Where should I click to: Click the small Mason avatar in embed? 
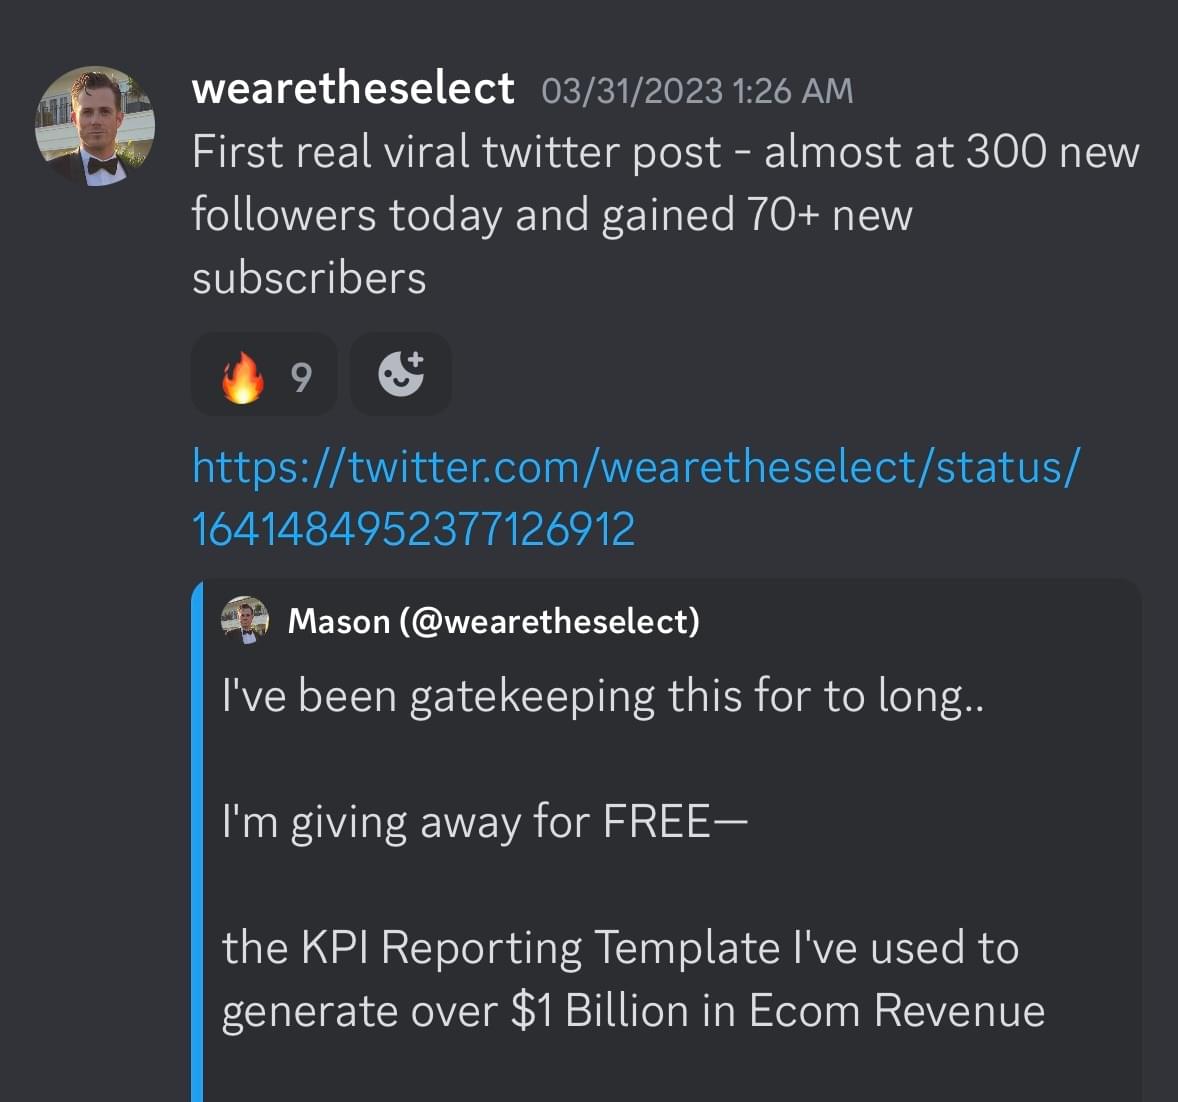coord(245,620)
